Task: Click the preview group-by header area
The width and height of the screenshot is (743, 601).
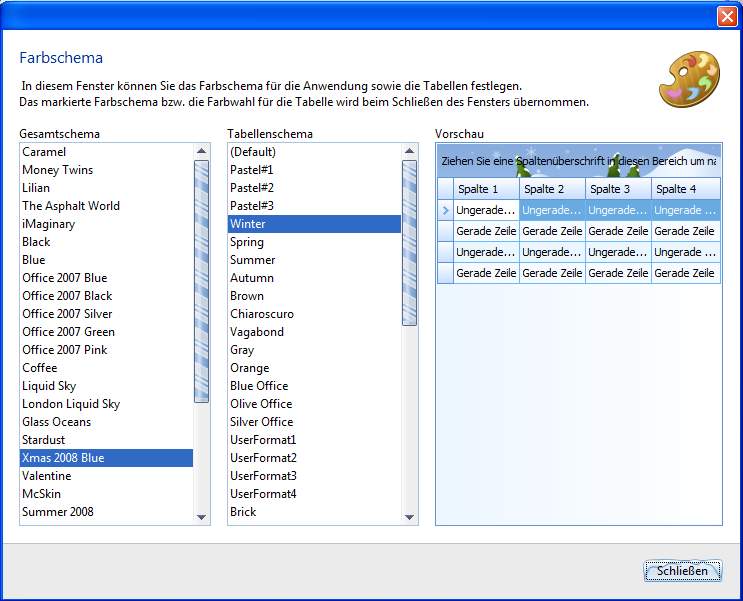Action: pyautogui.click(x=579, y=161)
